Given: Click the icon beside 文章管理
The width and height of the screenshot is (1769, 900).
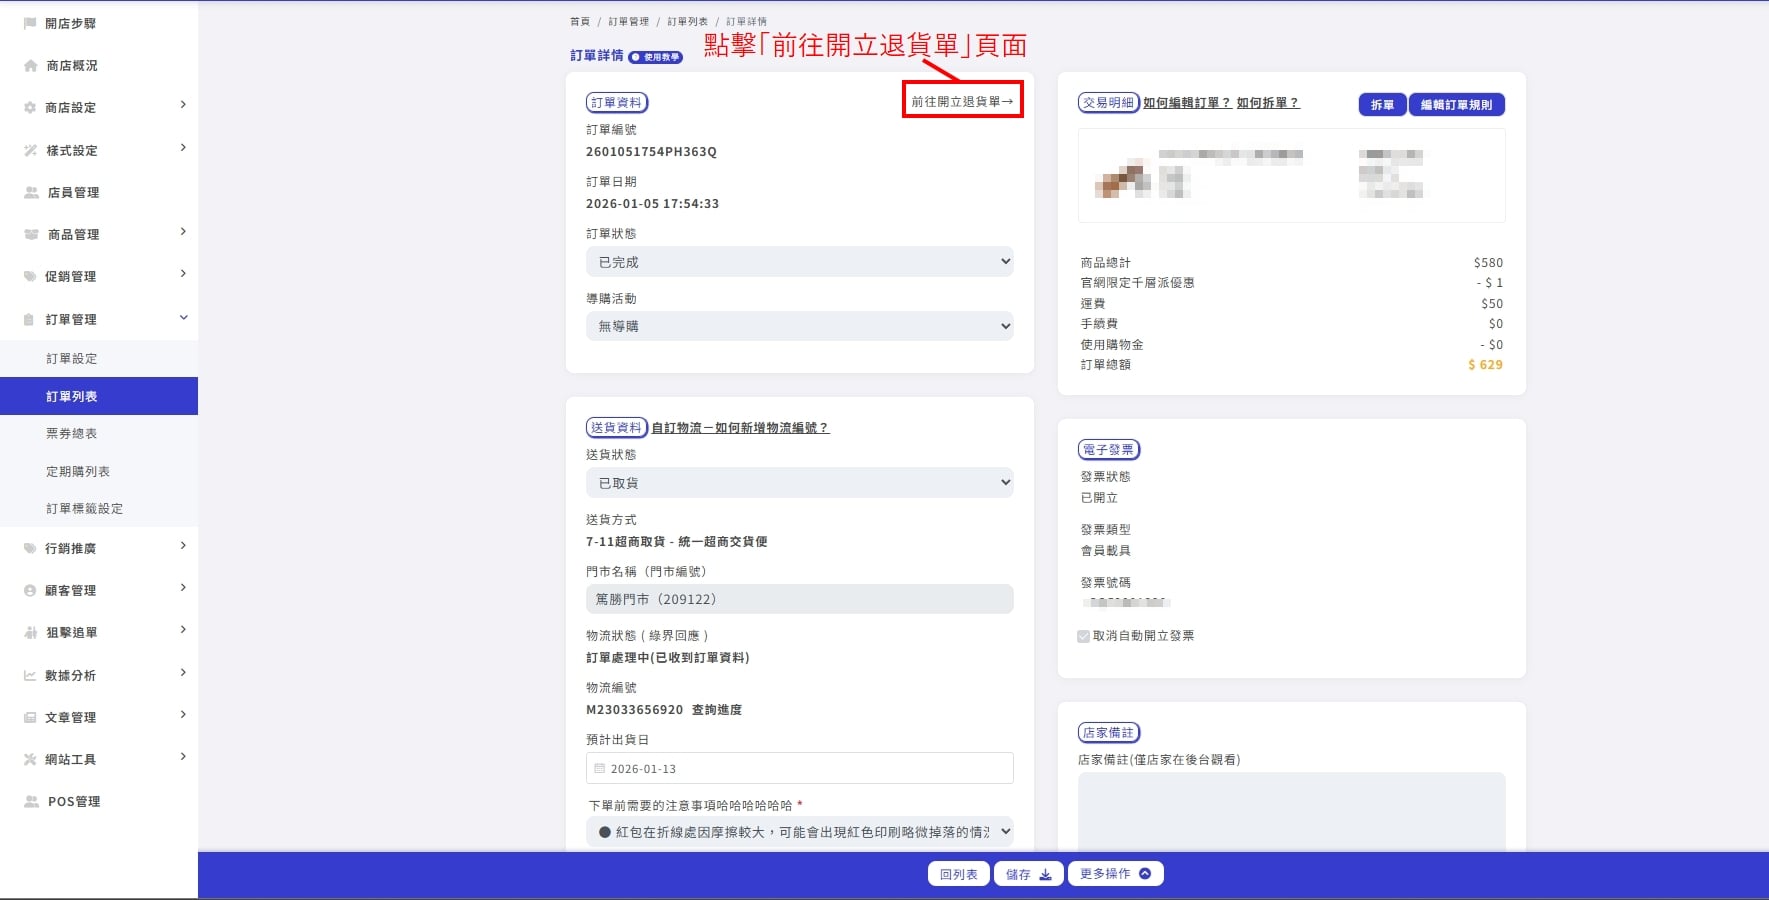Looking at the screenshot, I should (x=30, y=717).
